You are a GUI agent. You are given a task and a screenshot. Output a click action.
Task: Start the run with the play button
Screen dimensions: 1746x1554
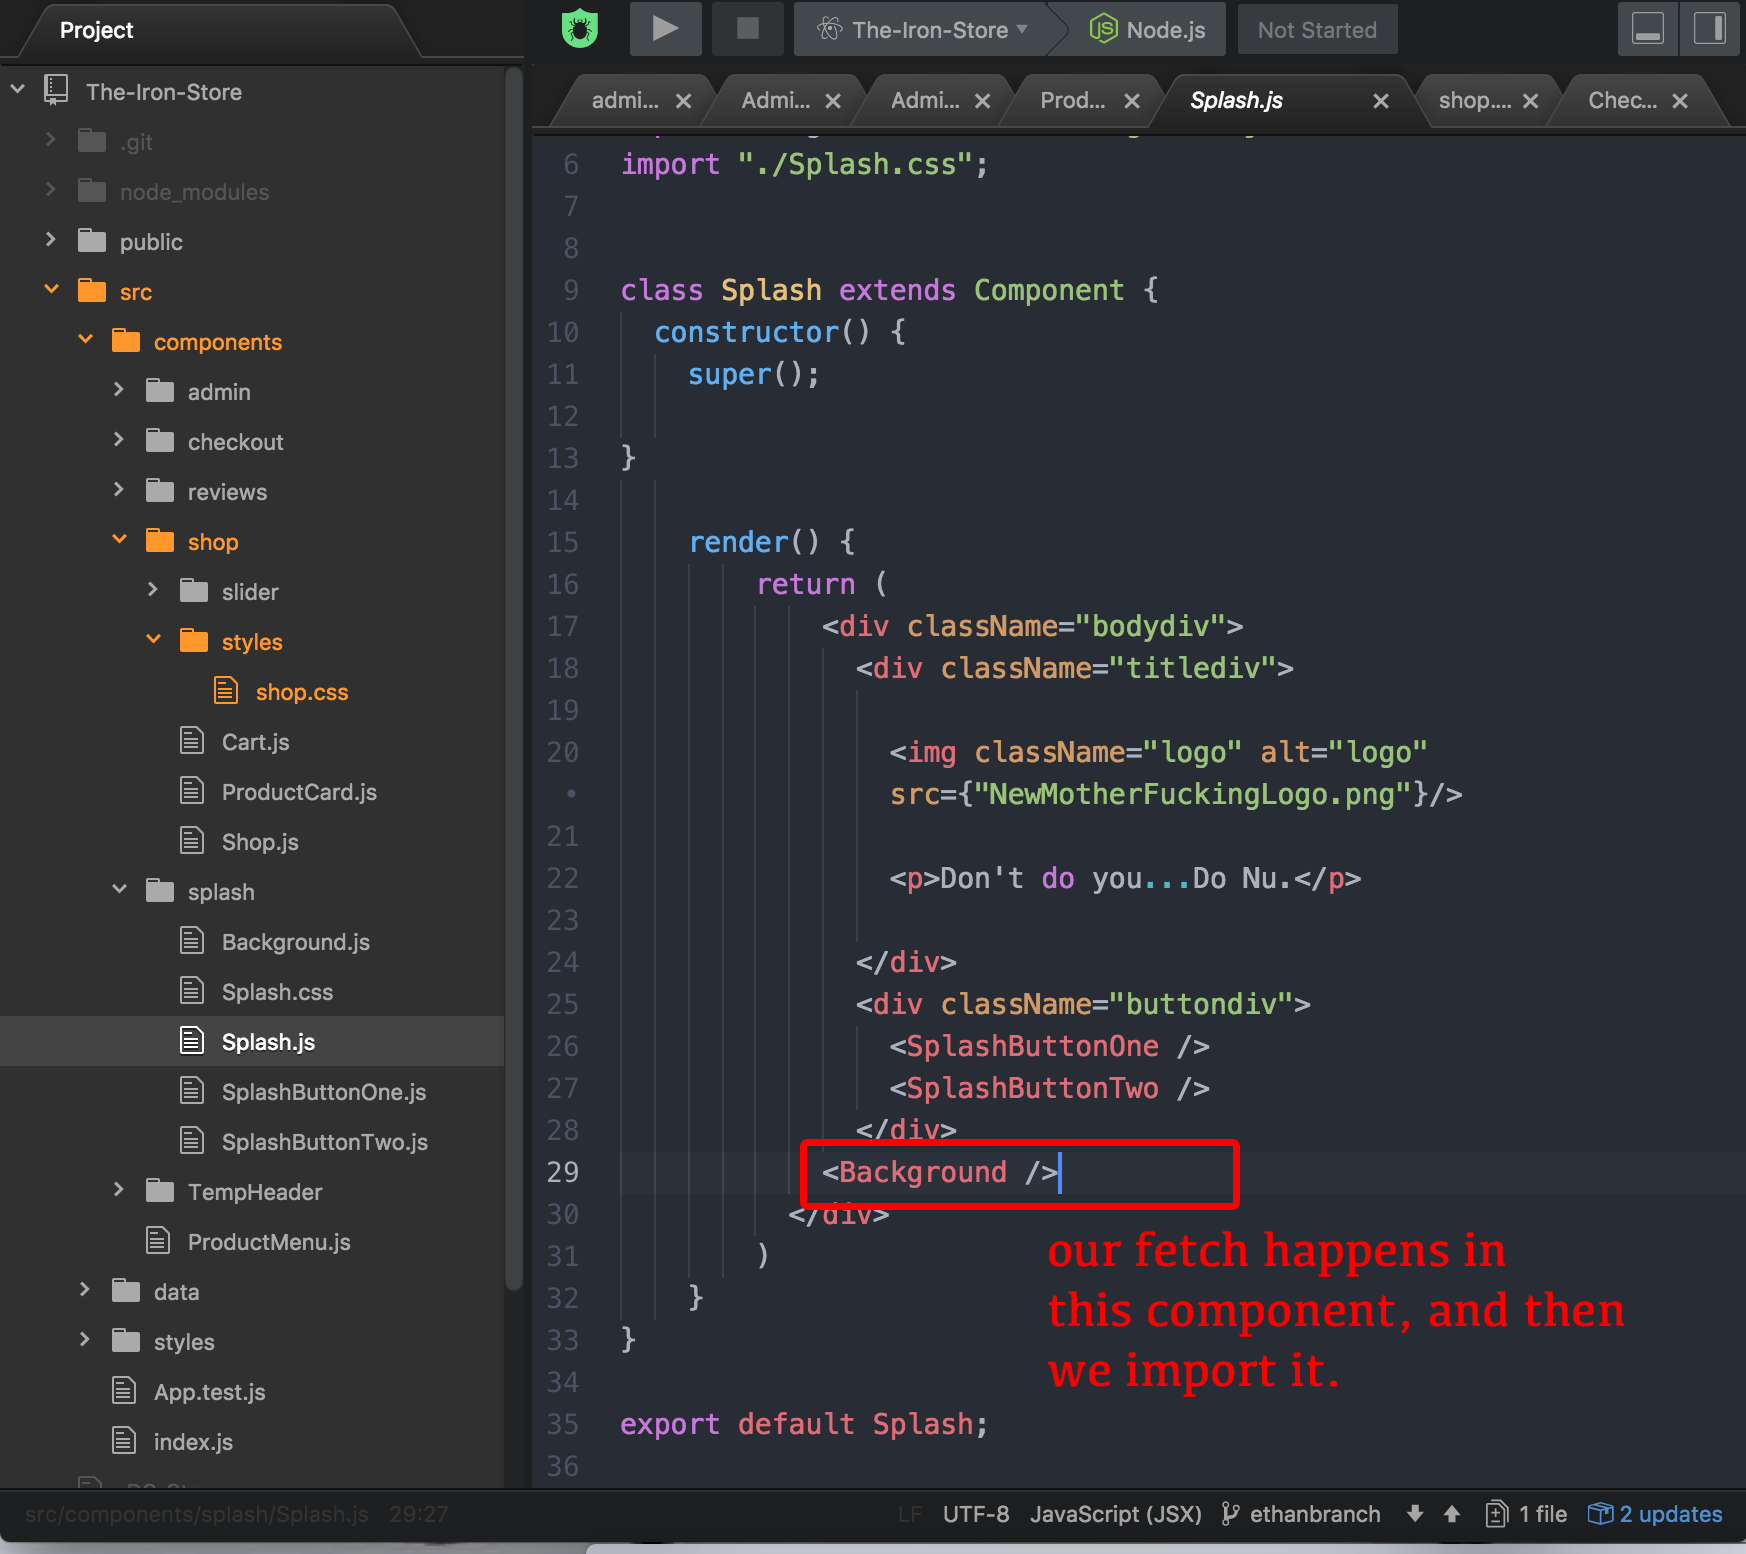665,29
